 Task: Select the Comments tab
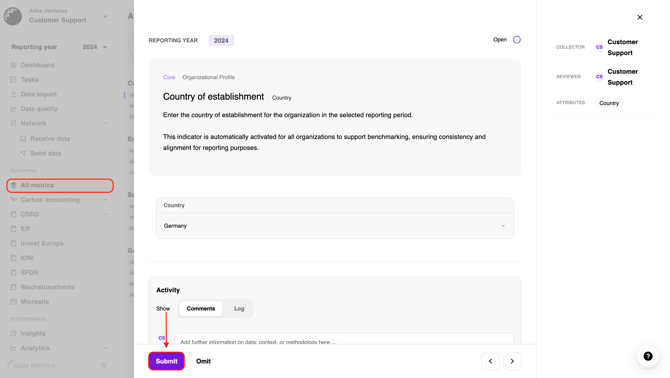(x=201, y=308)
